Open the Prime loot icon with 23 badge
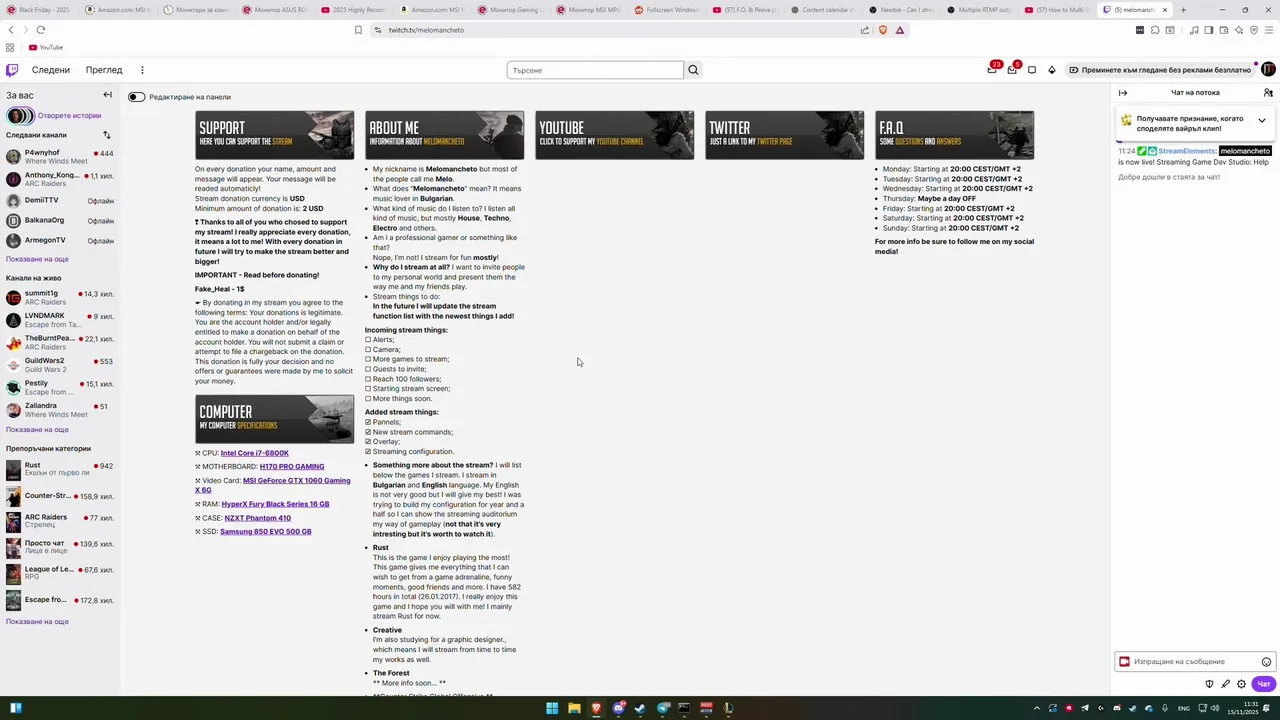The width and height of the screenshot is (1280, 720). 992,69
